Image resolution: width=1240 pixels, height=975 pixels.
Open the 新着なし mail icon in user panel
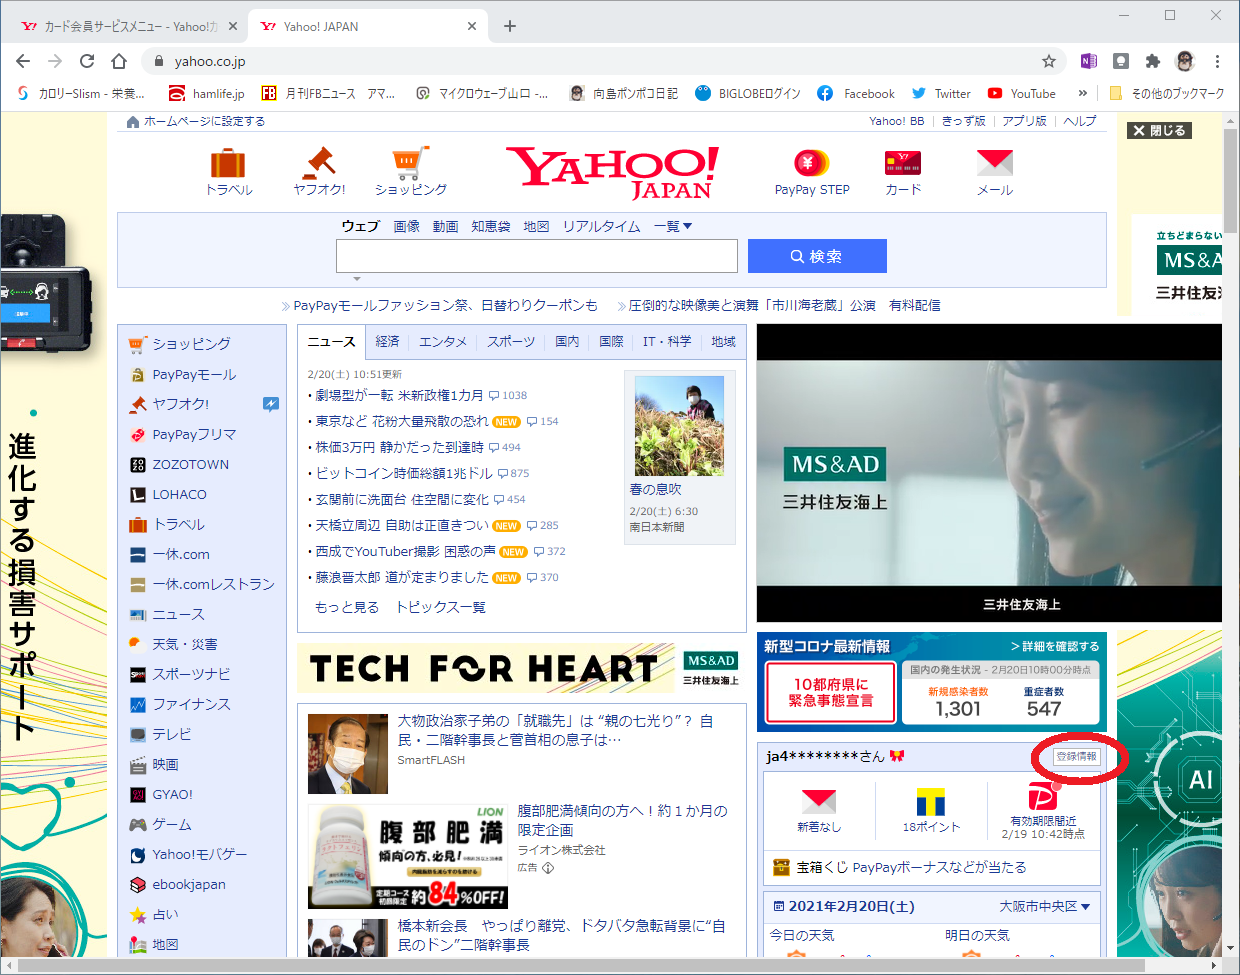[819, 801]
